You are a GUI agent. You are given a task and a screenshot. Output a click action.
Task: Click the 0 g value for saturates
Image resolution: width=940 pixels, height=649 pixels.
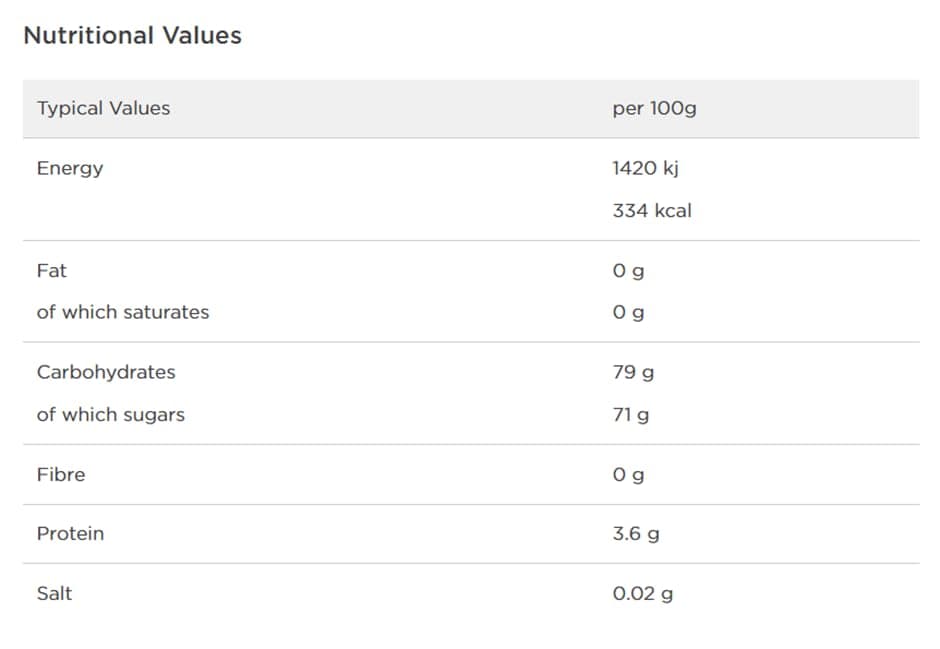(x=628, y=312)
